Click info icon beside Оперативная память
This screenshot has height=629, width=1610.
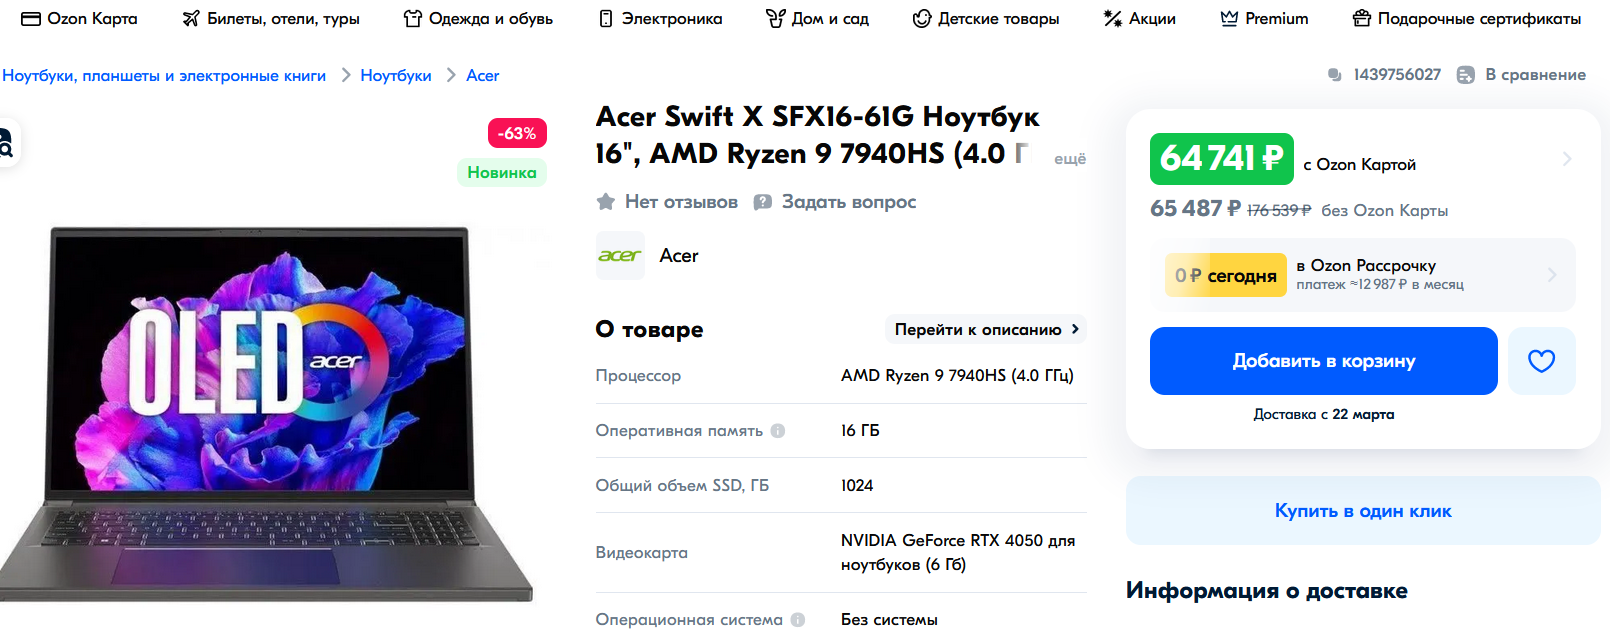[778, 431]
